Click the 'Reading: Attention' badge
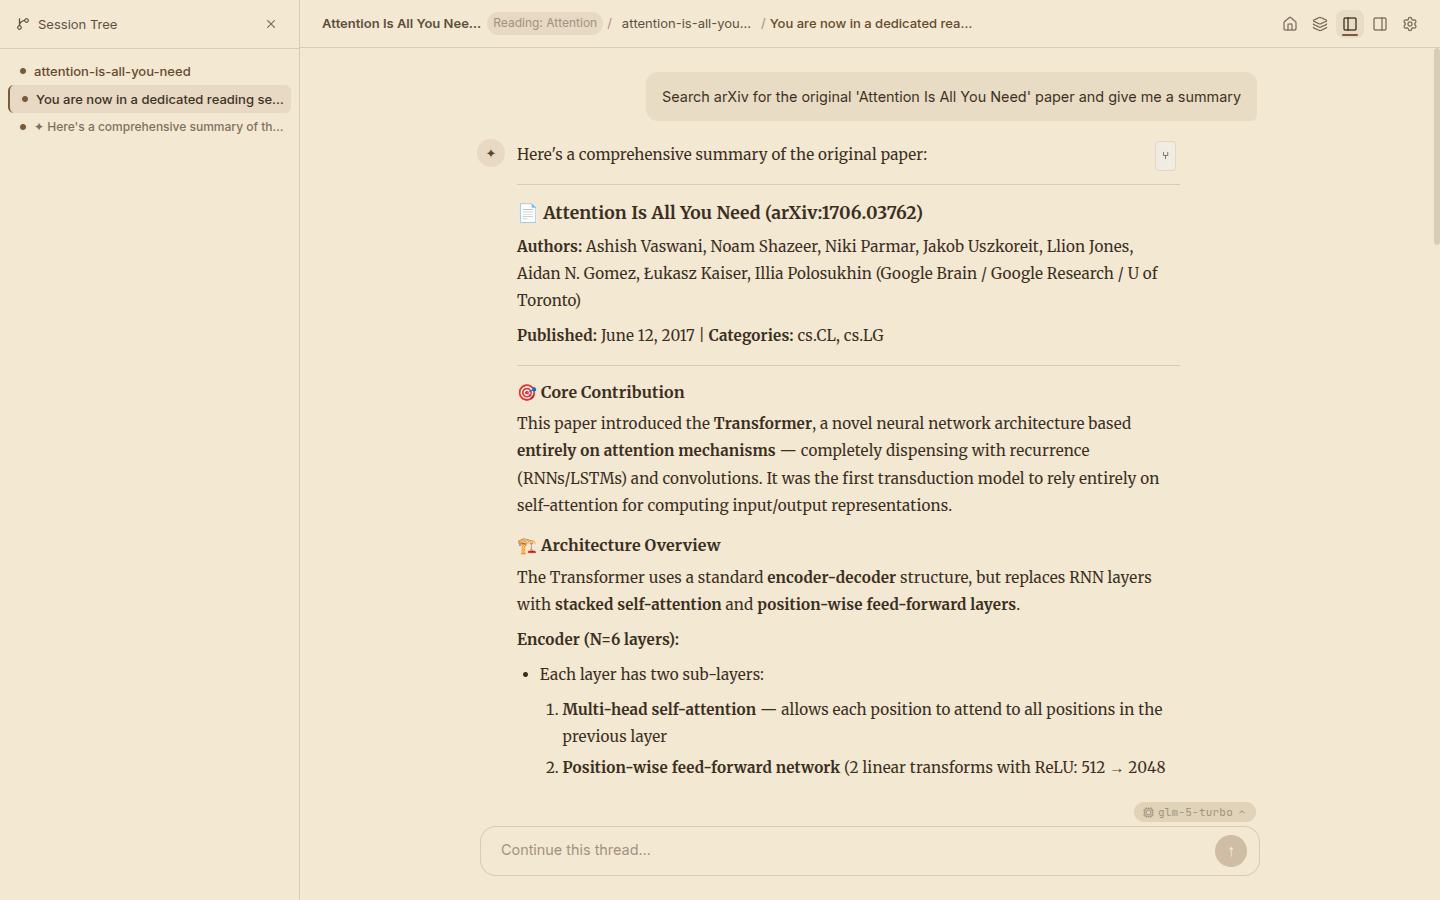The width and height of the screenshot is (1440, 900). point(545,23)
